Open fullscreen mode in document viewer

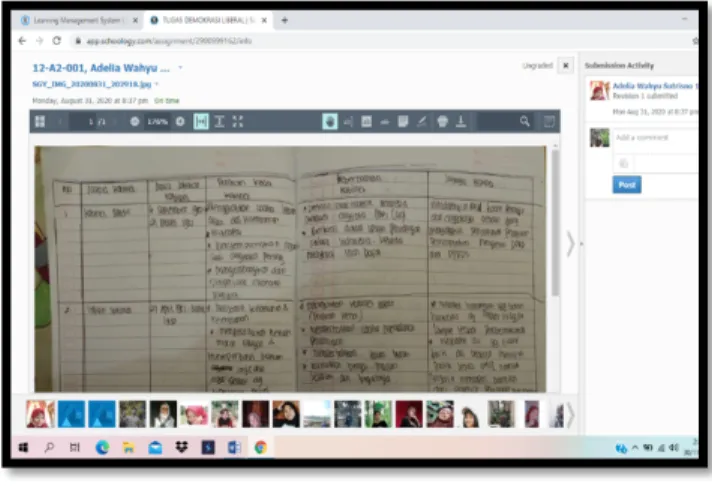pyautogui.click(x=237, y=121)
